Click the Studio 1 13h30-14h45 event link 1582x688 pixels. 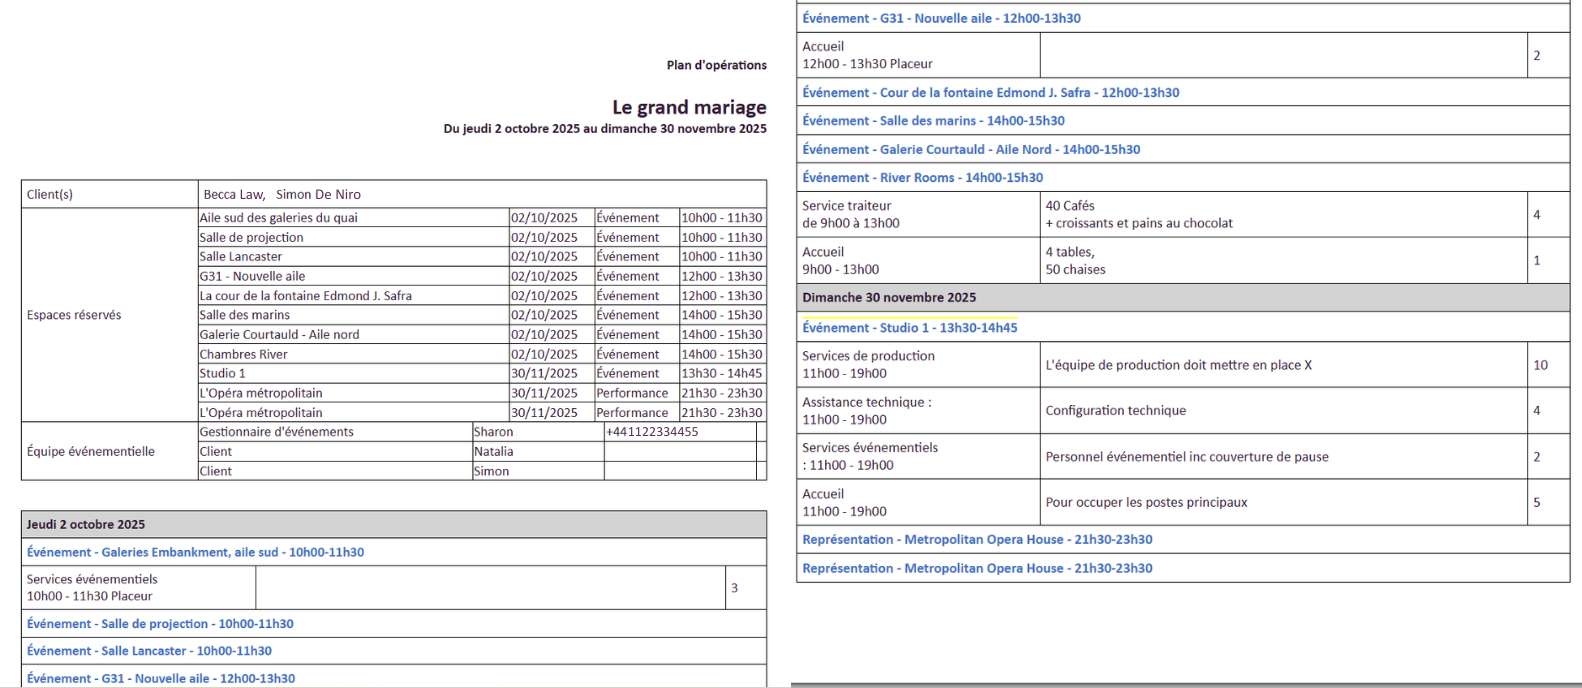pyautogui.click(x=909, y=328)
